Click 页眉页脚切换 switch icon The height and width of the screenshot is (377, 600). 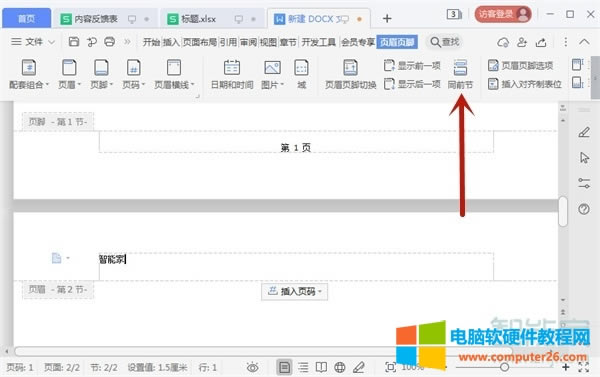point(350,68)
